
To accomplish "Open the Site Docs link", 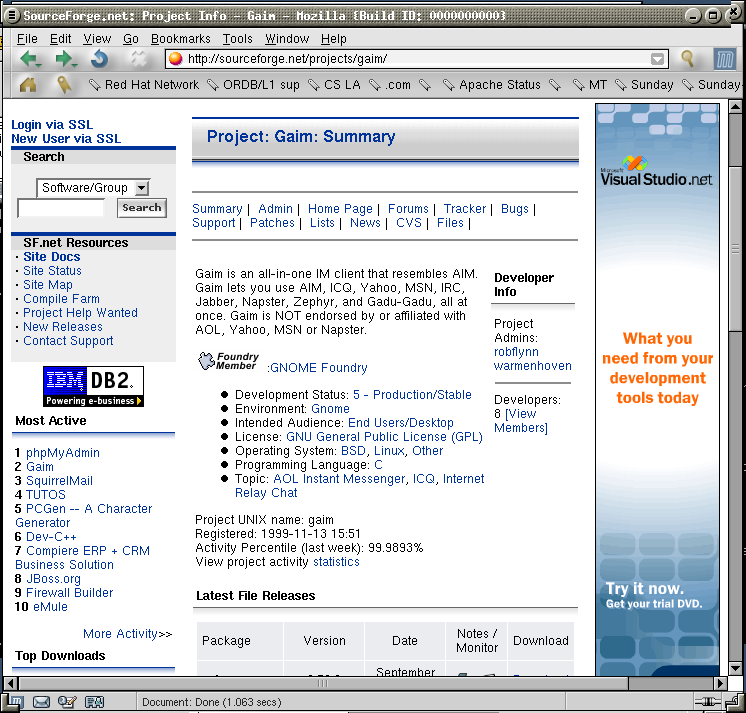I will coord(52,257).
